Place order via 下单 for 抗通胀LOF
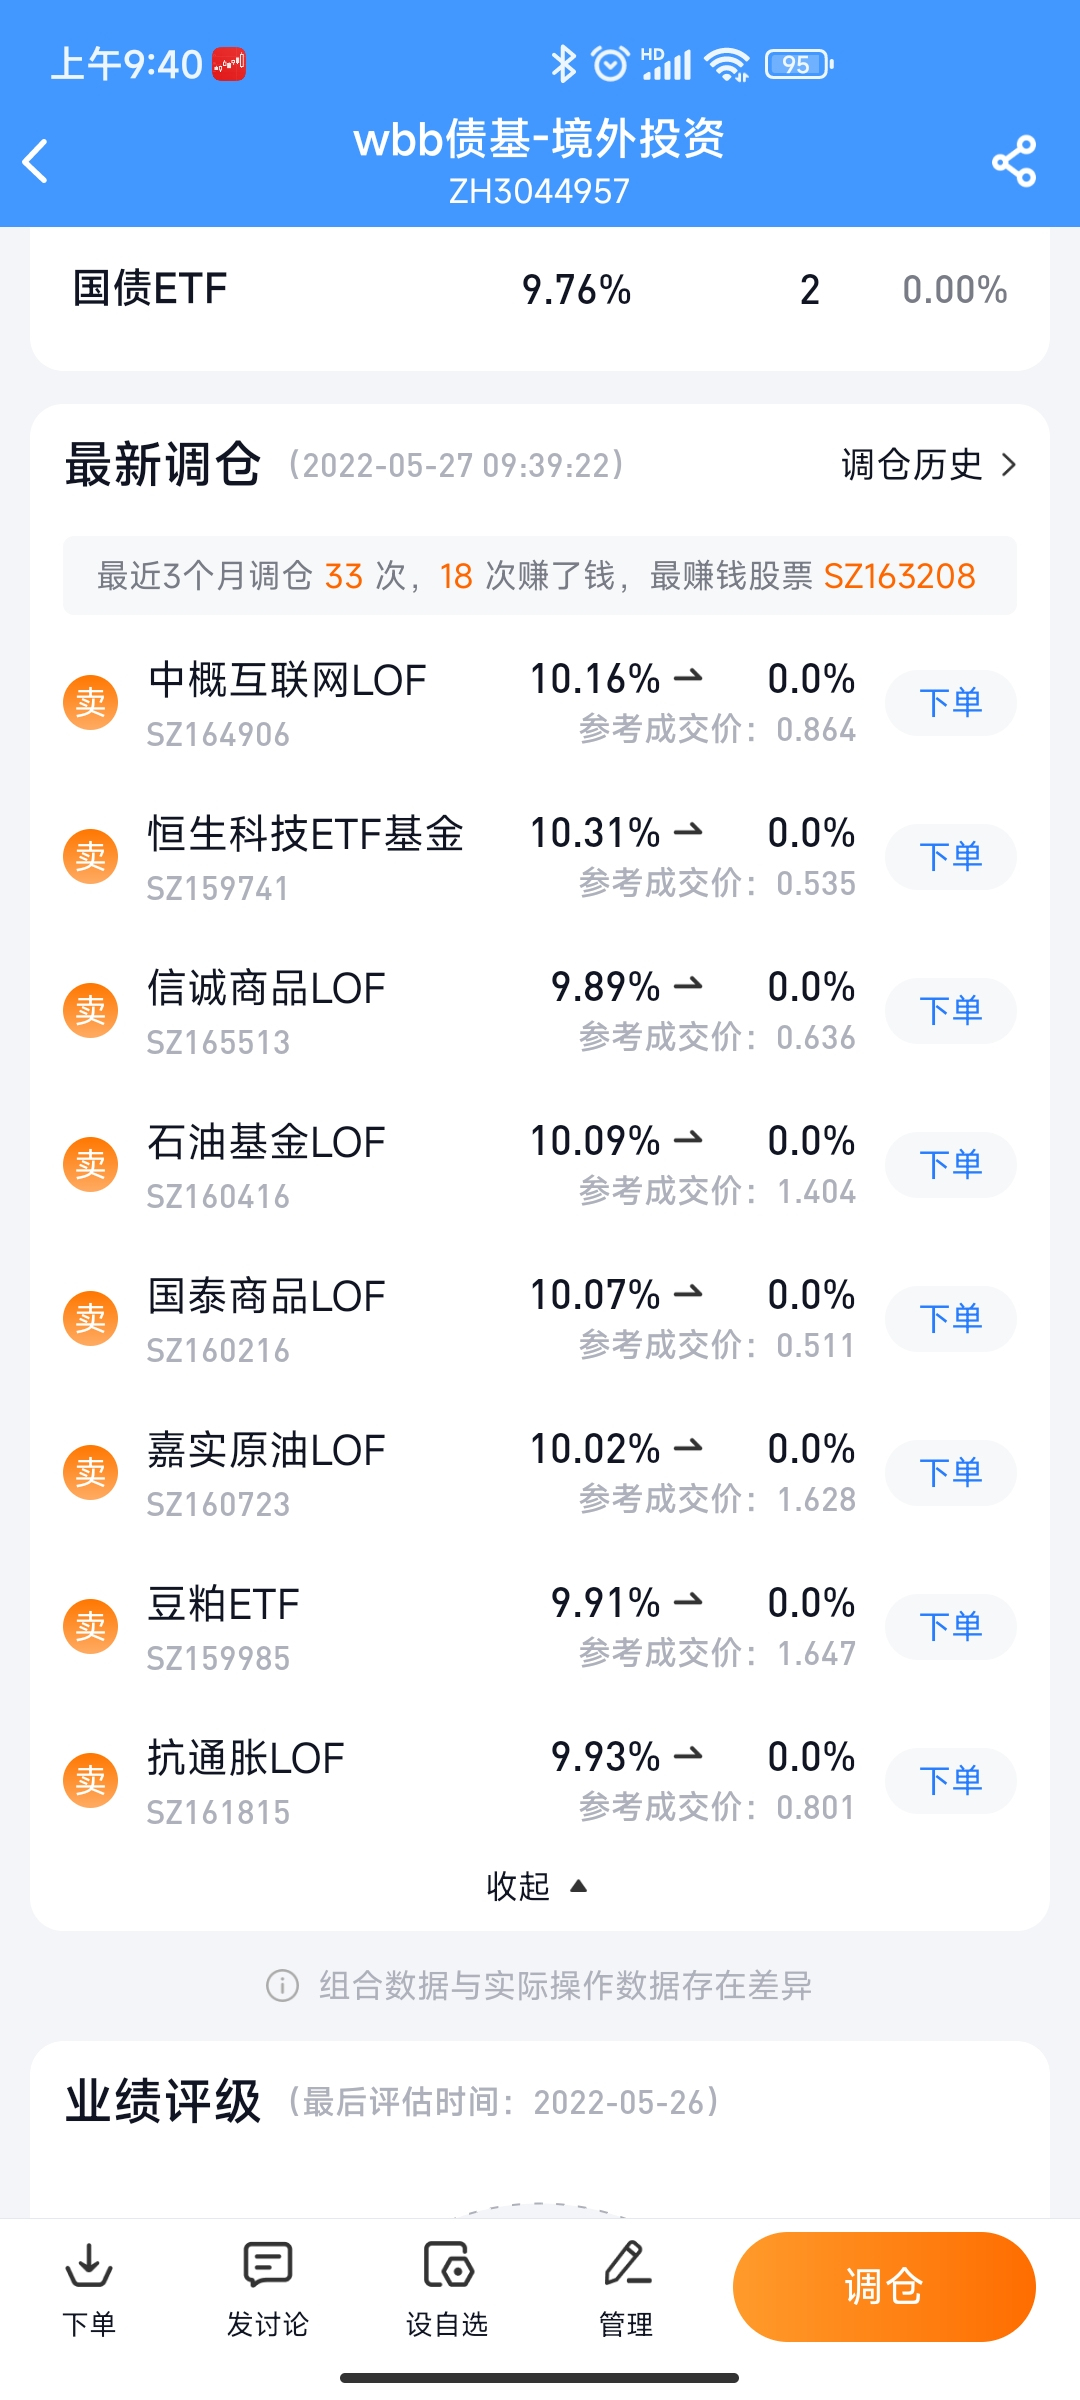 [950, 1781]
